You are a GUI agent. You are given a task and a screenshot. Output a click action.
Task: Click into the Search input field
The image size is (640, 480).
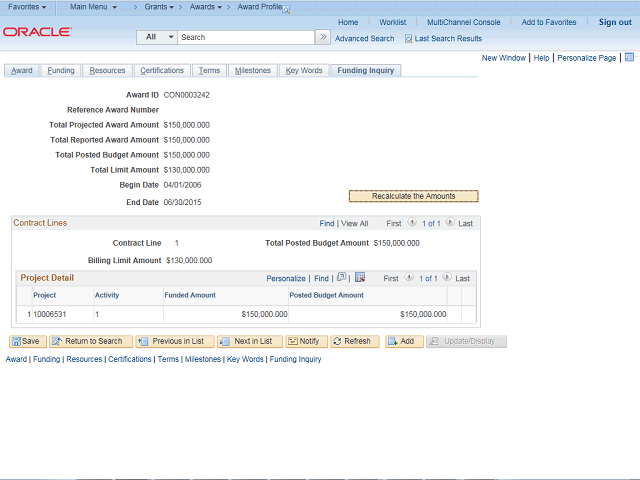click(x=246, y=37)
